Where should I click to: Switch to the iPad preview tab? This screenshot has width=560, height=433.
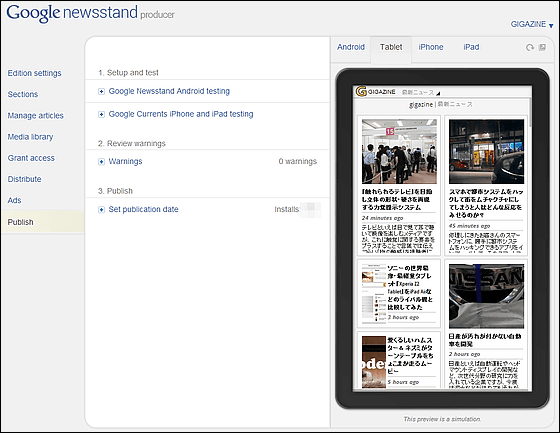[x=471, y=47]
